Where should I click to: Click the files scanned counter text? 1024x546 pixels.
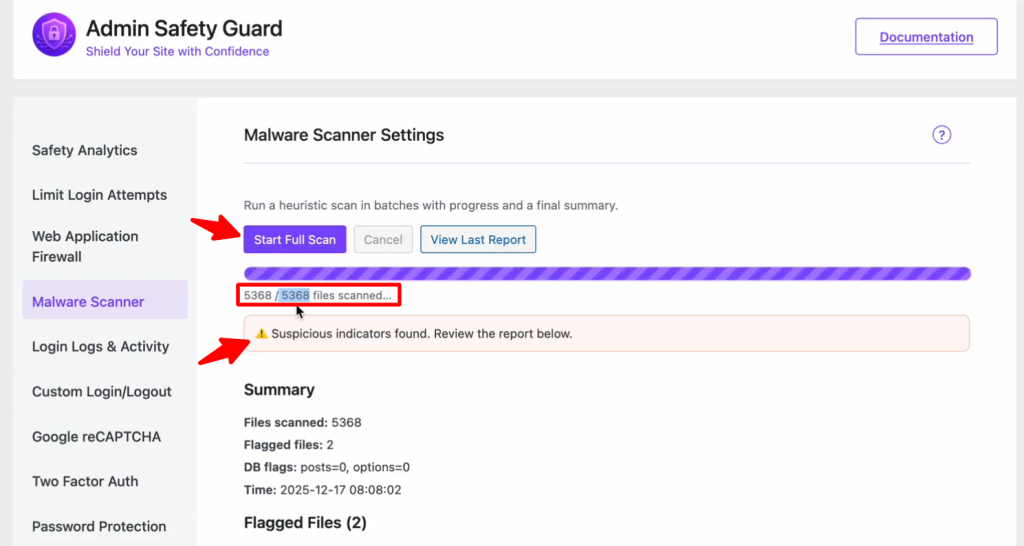tap(318, 295)
